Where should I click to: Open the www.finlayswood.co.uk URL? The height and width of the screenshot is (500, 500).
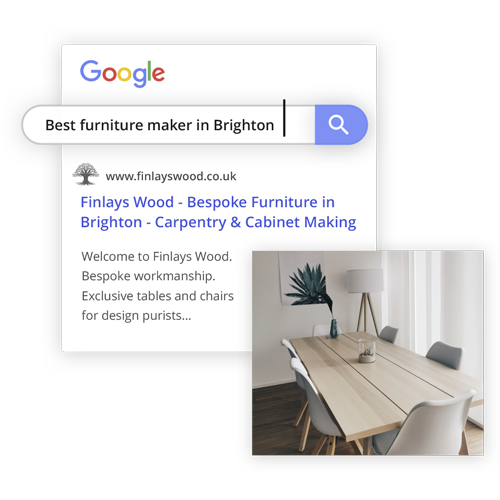pyautogui.click(x=171, y=176)
